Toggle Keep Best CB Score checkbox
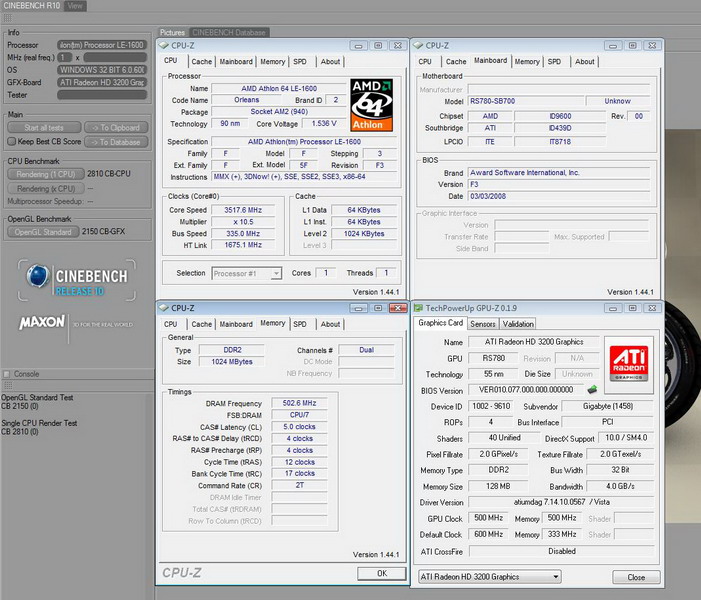The width and height of the screenshot is (701, 600). [12, 141]
